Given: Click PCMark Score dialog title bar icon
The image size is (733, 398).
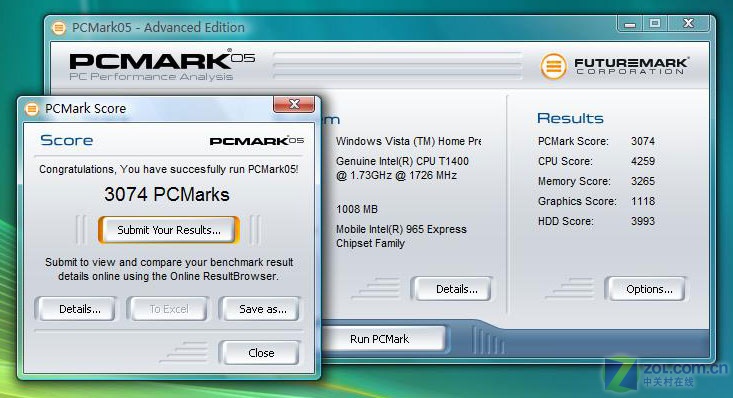Looking at the screenshot, I should tap(32, 109).
